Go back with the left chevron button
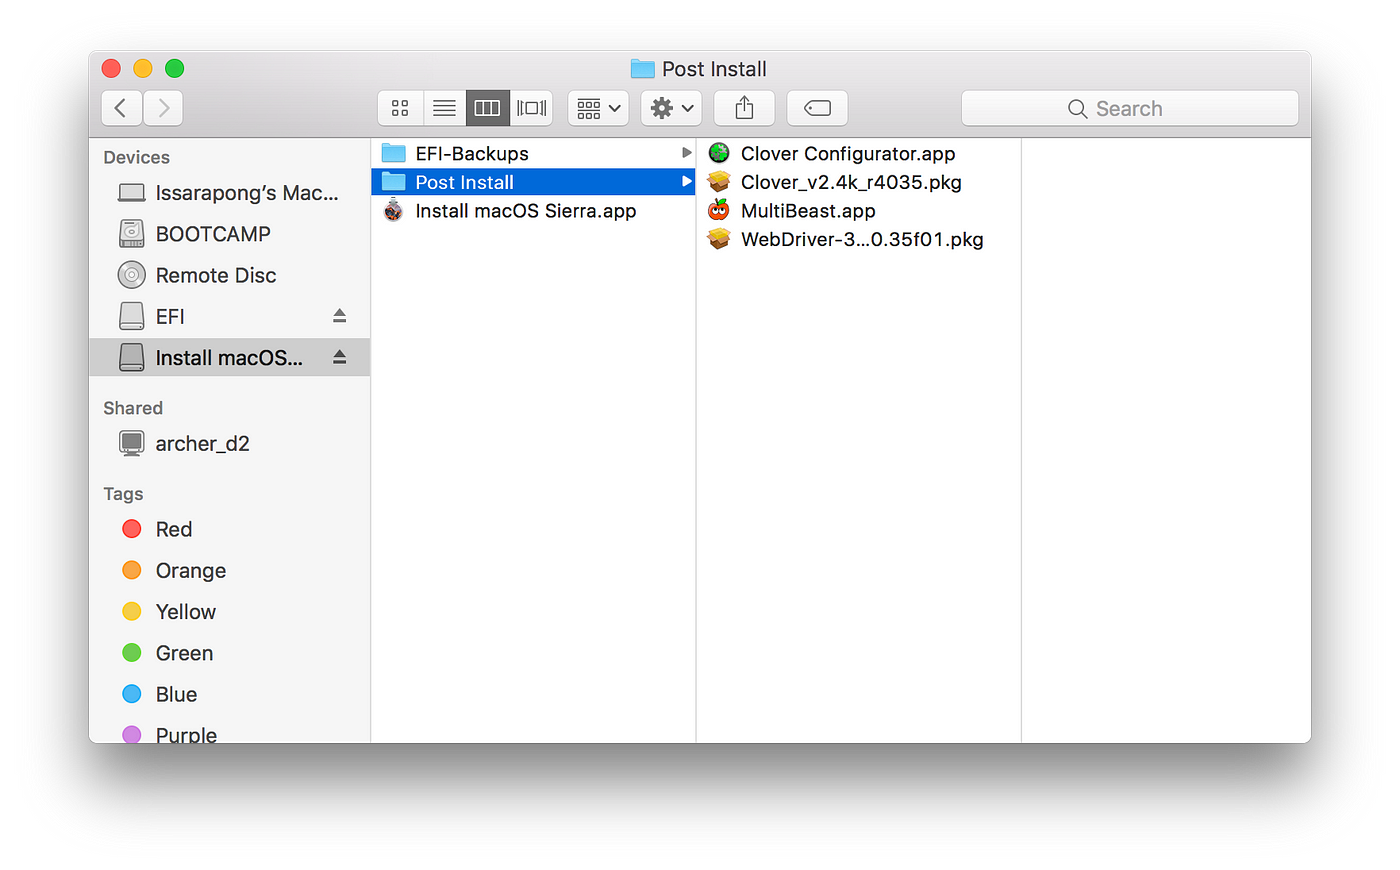This screenshot has width=1400, height=870. 121,108
